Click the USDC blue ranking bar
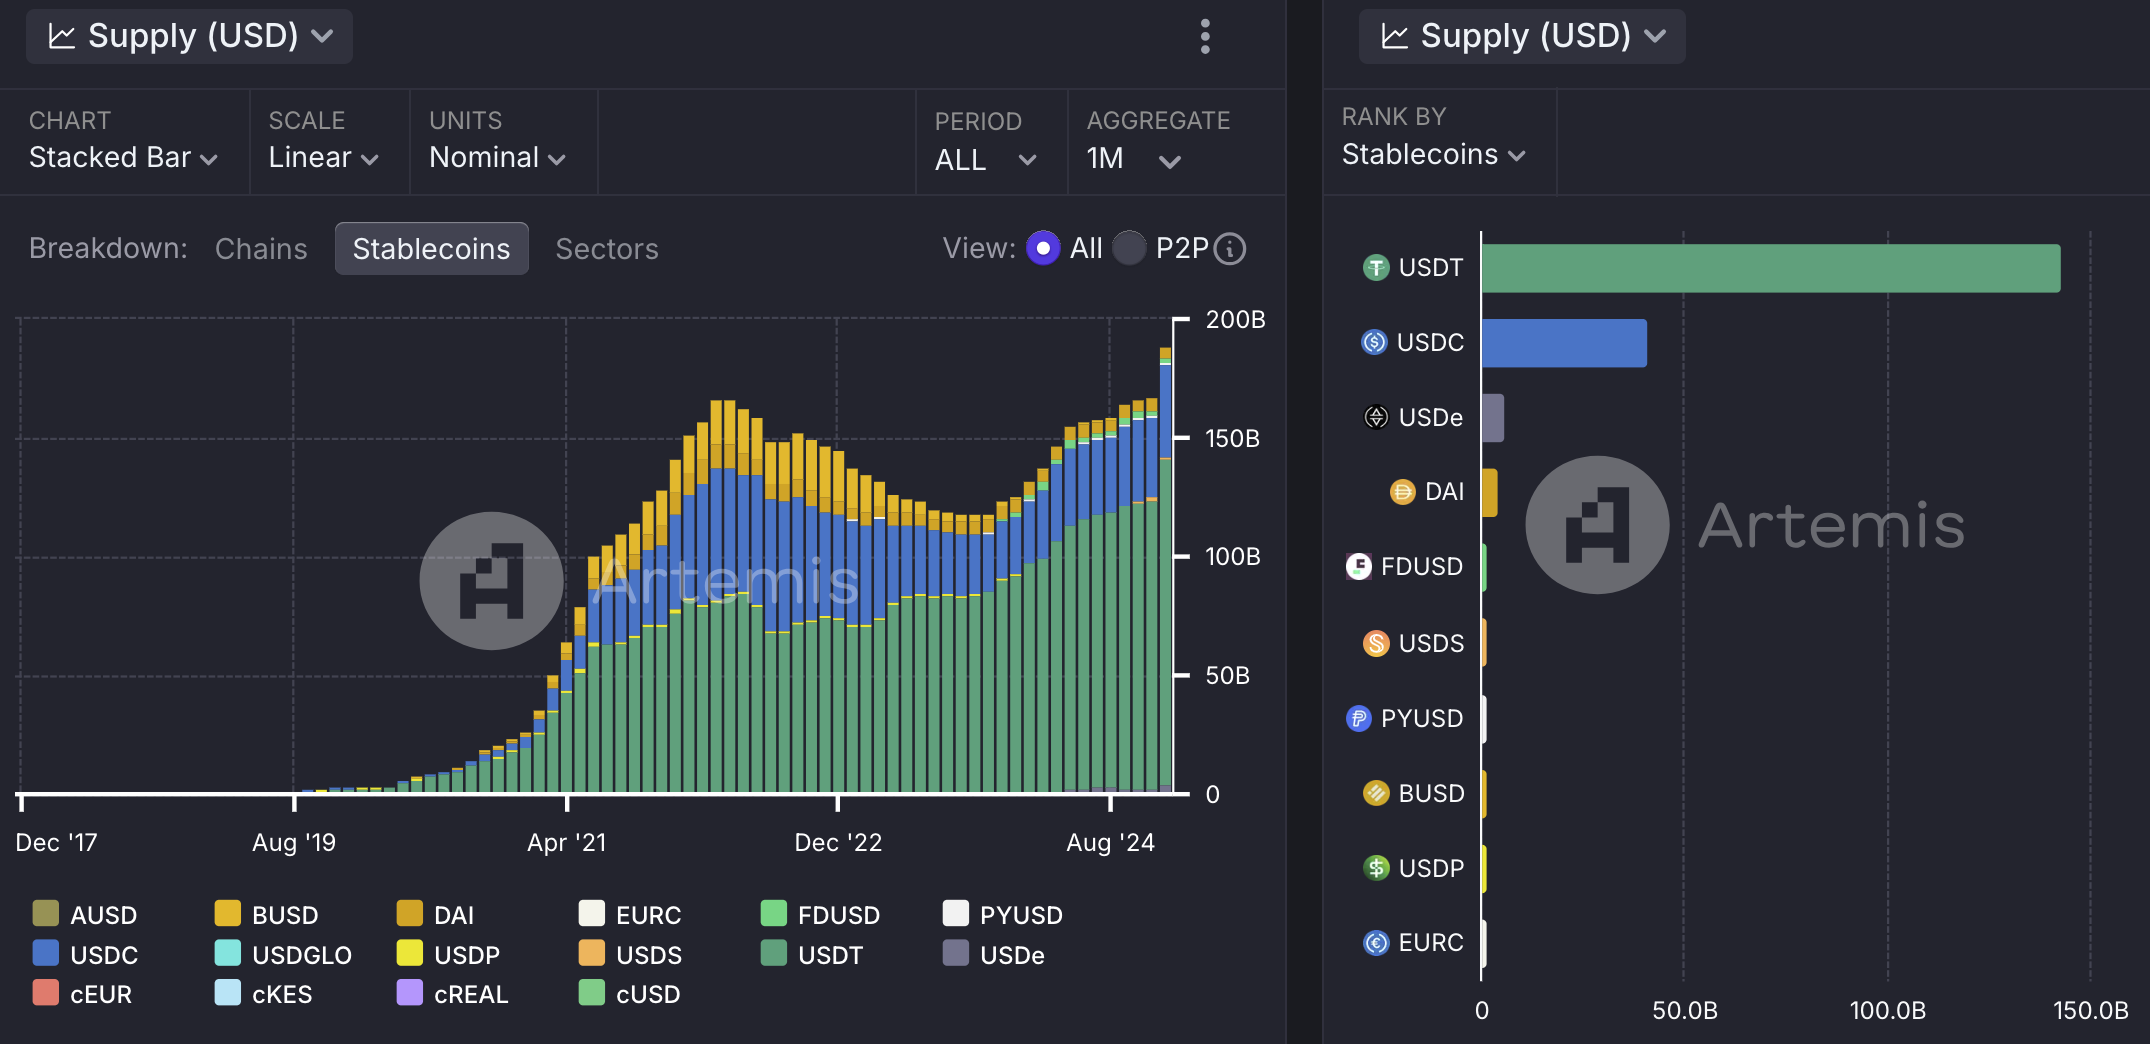 1564,343
